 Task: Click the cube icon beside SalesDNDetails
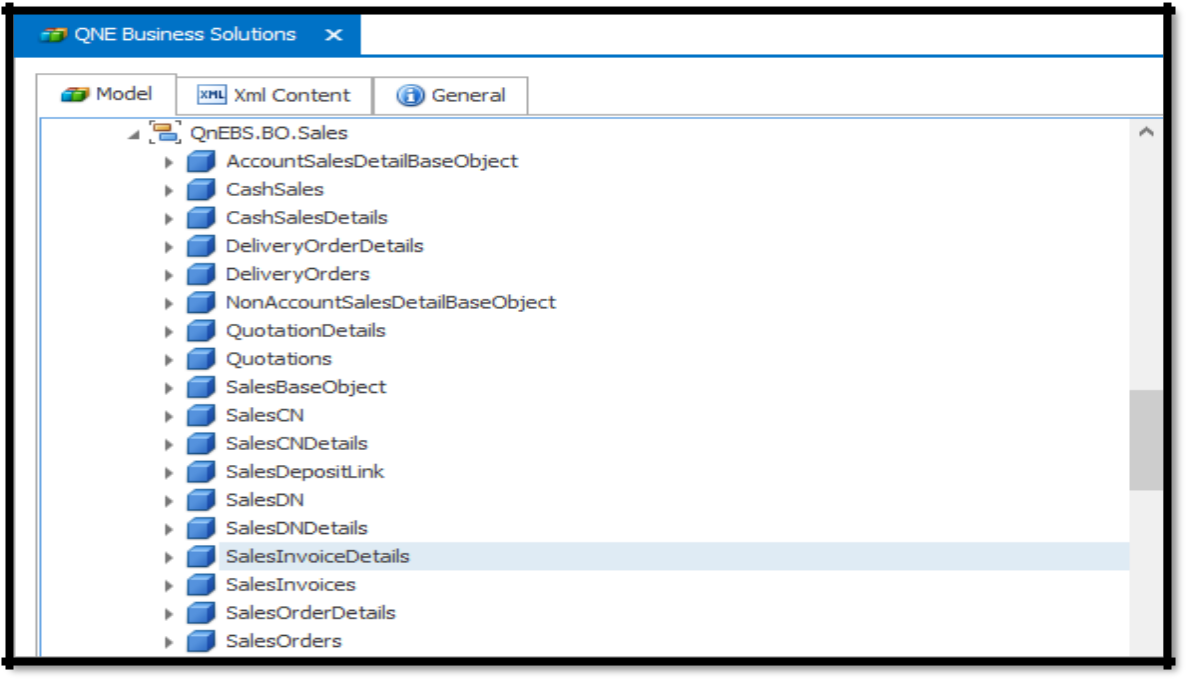(x=201, y=528)
